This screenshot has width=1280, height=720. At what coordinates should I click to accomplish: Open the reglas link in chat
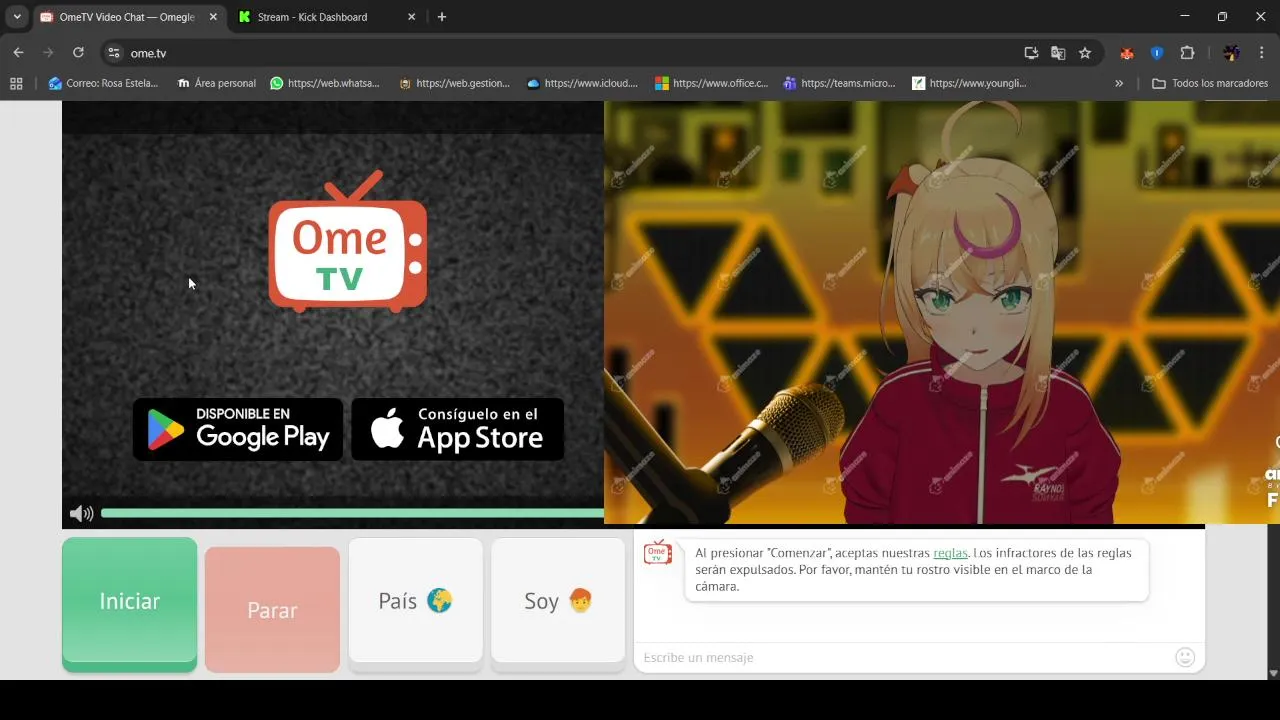[x=950, y=553]
